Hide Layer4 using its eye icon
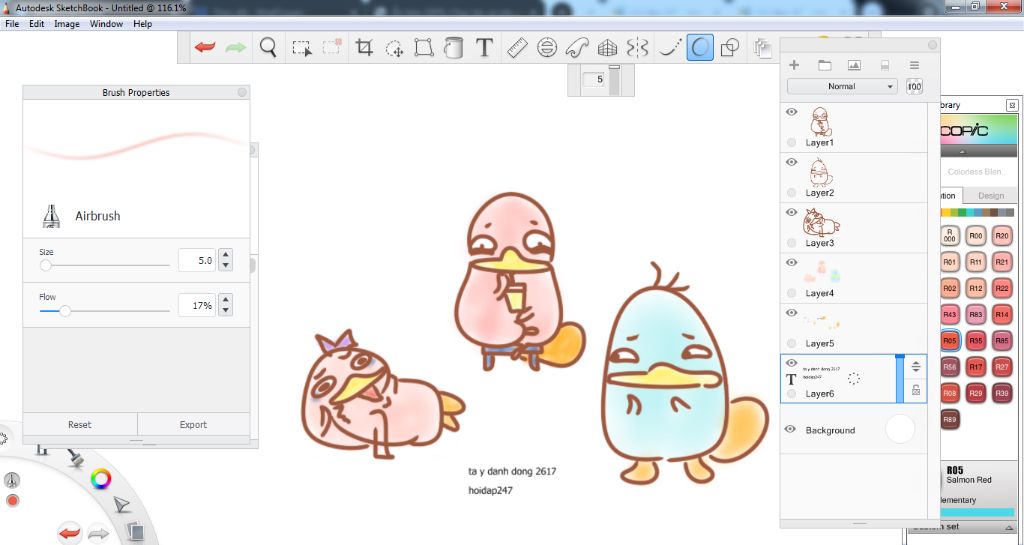 [792, 262]
